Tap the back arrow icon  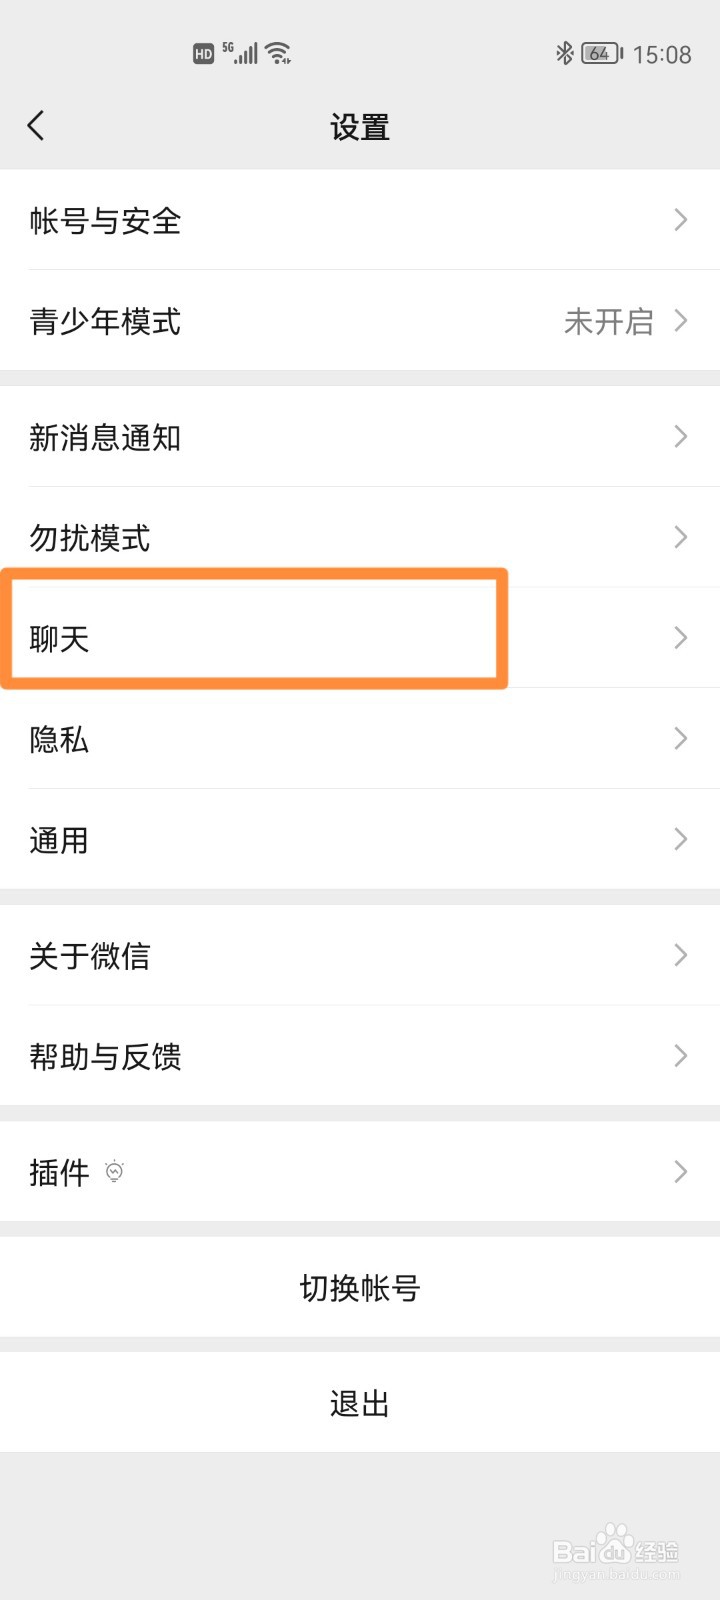[x=36, y=126]
